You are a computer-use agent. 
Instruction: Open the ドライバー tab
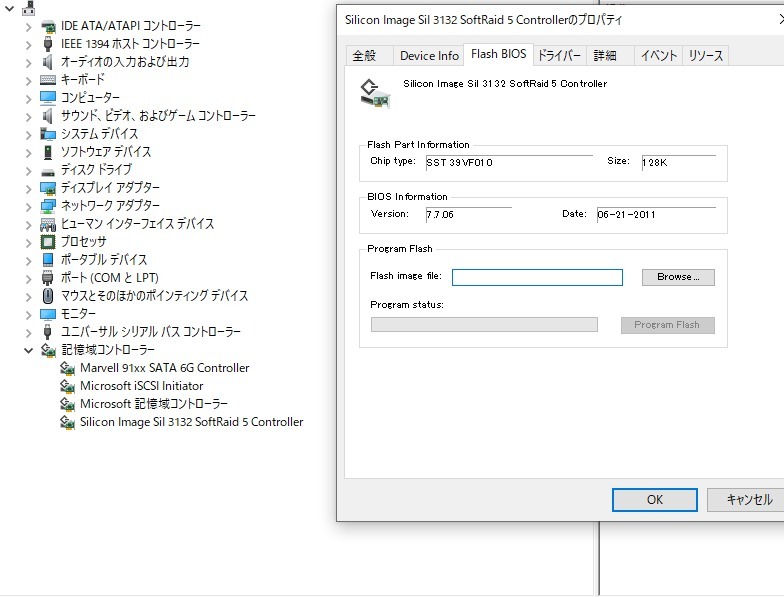pyautogui.click(x=559, y=56)
